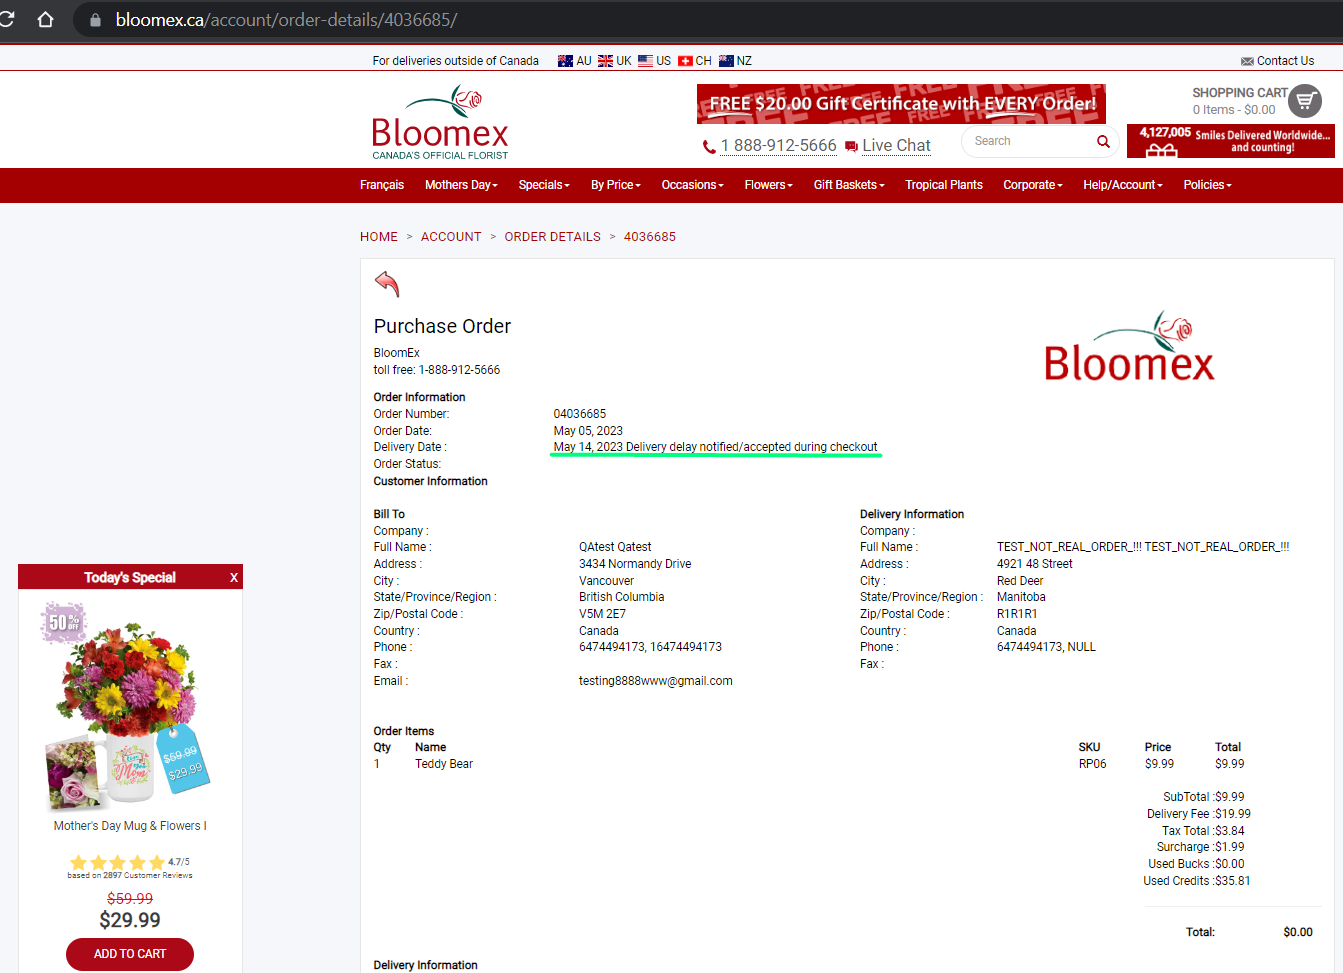Switch language with Français menu item
The width and height of the screenshot is (1343, 973).
(x=382, y=185)
